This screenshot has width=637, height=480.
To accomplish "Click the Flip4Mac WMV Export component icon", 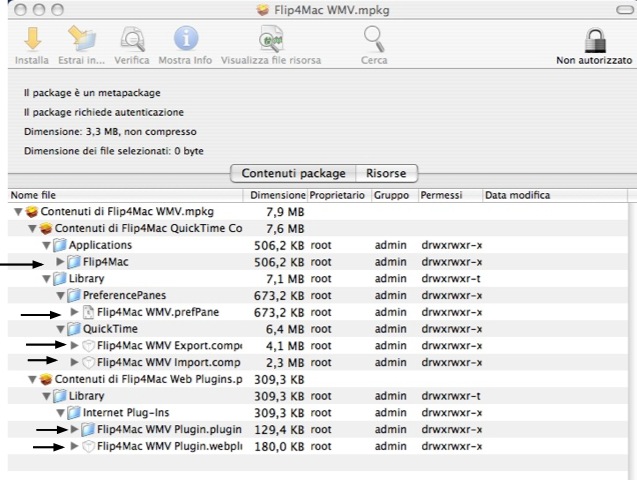I will [x=88, y=346].
